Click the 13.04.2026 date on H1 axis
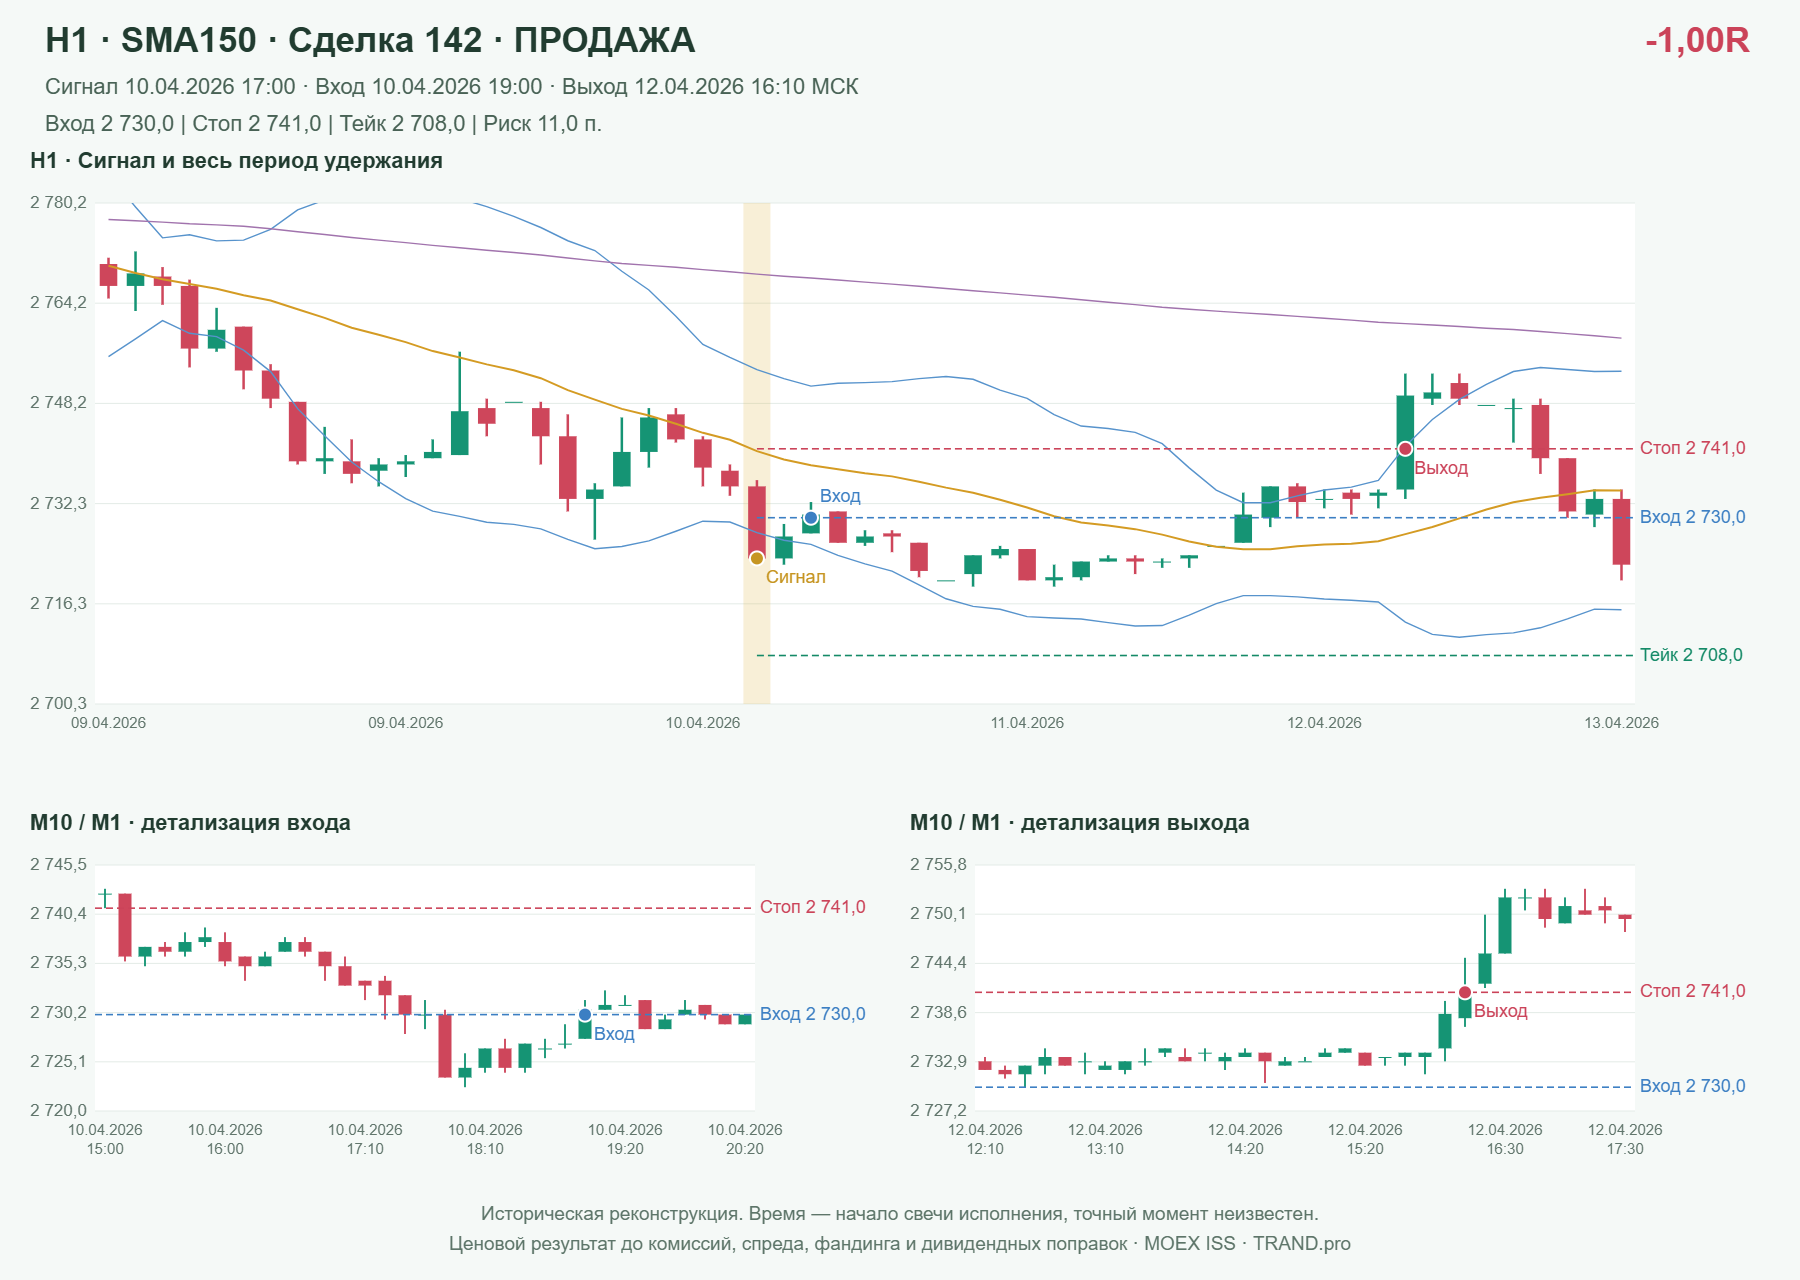This screenshot has width=1800, height=1280. click(x=1621, y=723)
